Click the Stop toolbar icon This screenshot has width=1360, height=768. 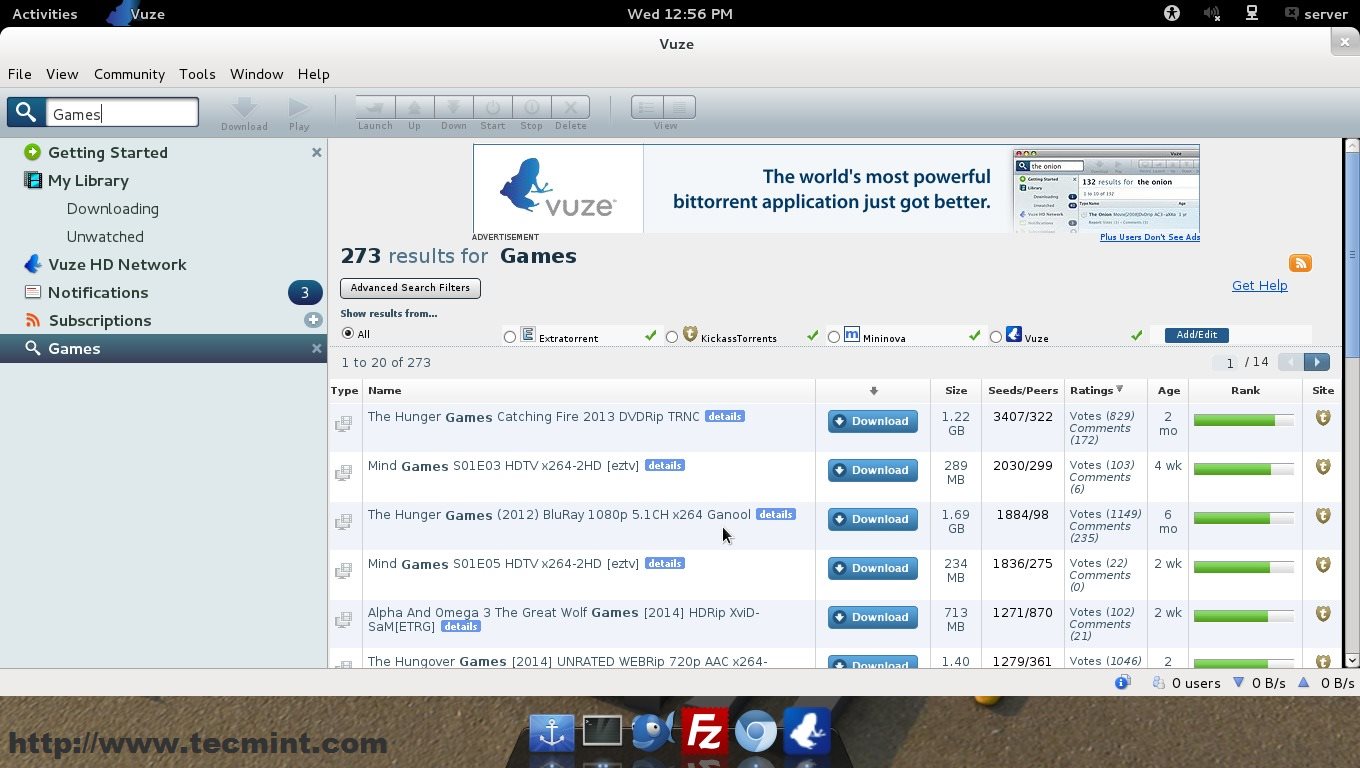click(x=531, y=108)
